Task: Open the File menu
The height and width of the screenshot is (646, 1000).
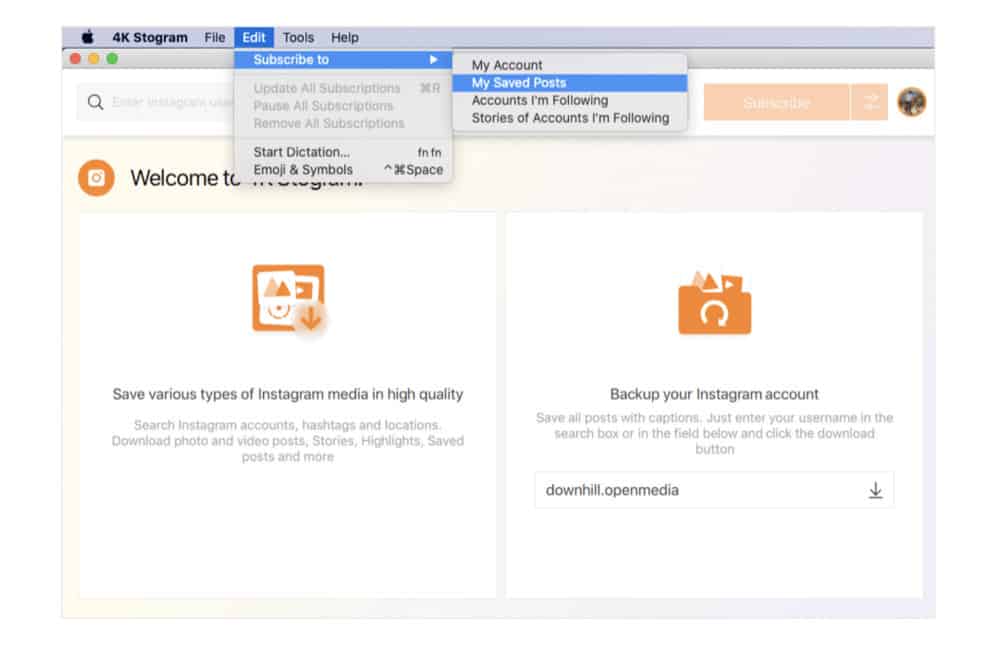Action: (x=214, y=38)
